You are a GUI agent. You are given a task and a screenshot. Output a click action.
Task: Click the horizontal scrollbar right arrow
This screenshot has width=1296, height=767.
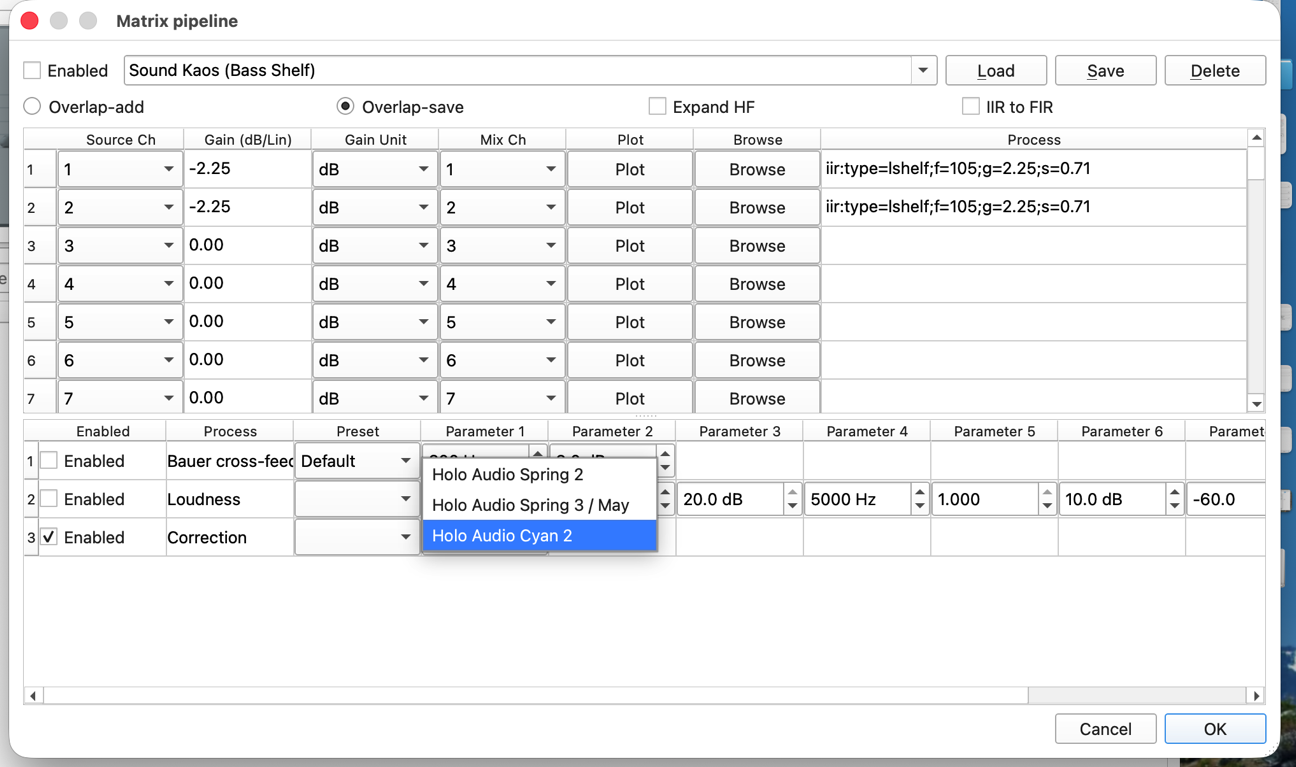pyautogui.click(x=1256, y=695)
